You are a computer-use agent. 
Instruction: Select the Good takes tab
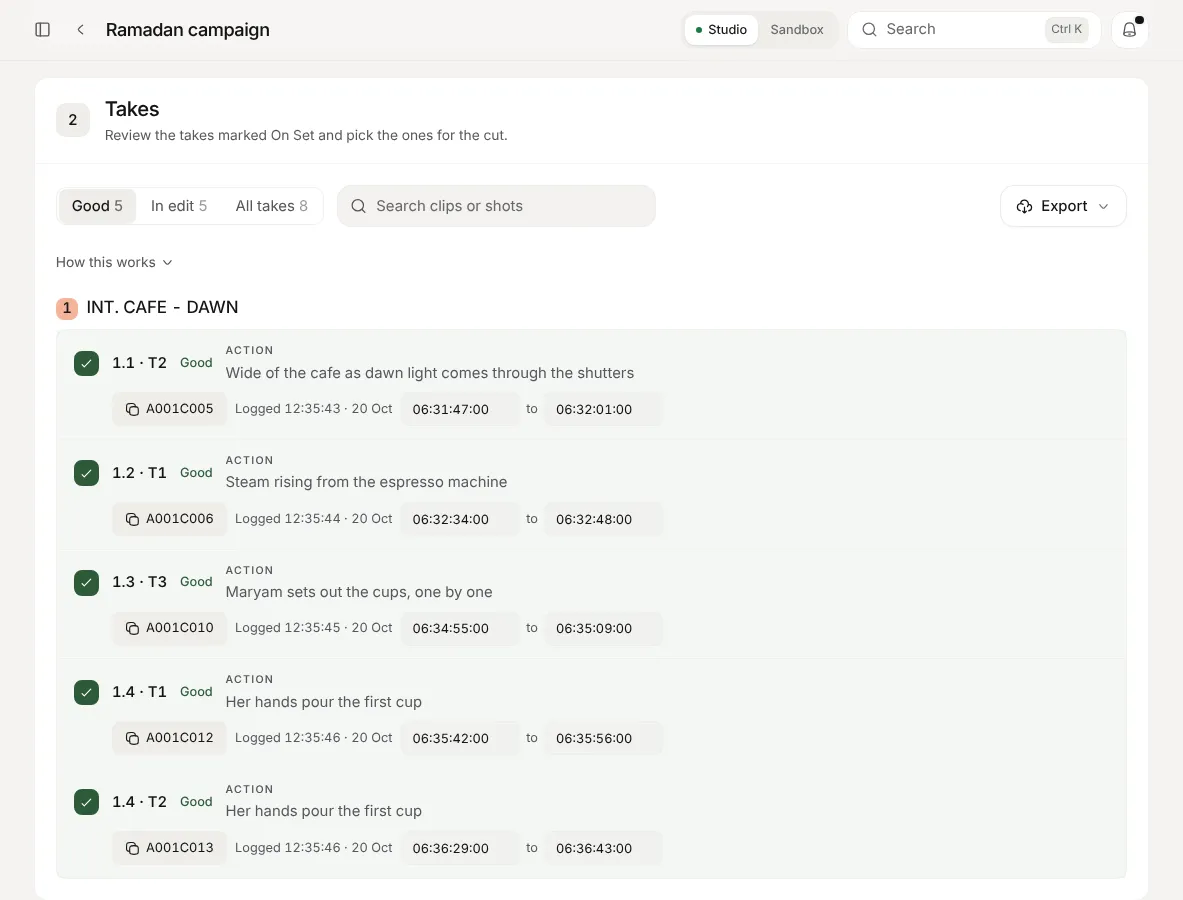click(97, 206)
